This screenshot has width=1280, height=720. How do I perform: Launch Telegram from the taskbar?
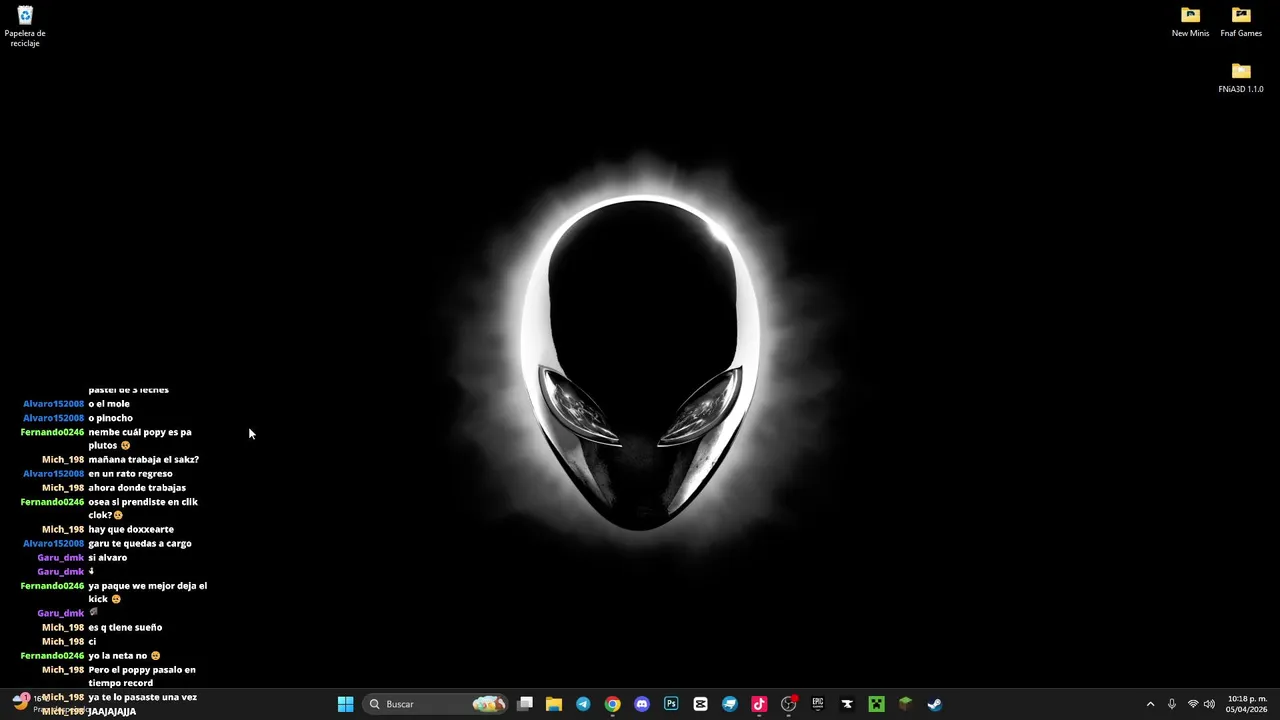point(583,704)
